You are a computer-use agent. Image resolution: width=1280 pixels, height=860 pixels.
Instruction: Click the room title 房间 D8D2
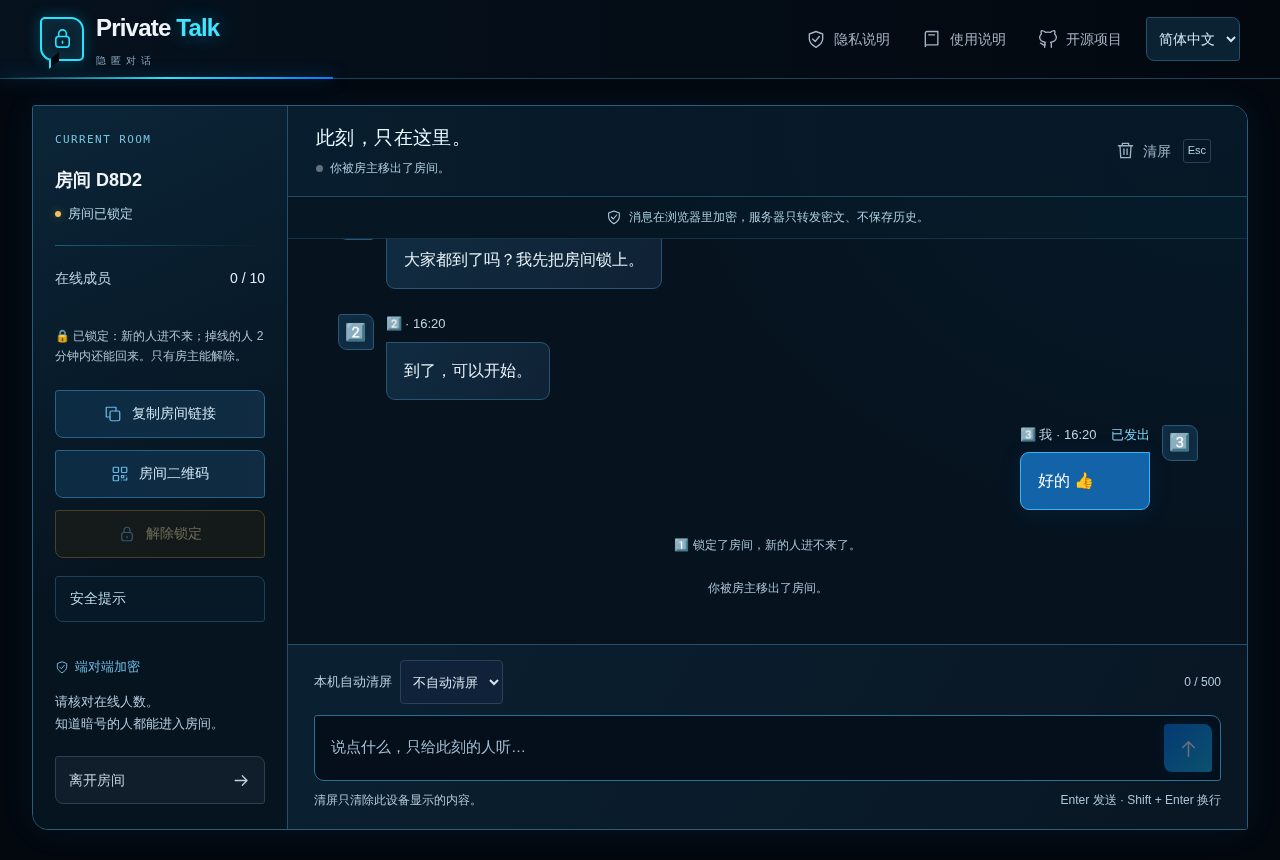98,180
